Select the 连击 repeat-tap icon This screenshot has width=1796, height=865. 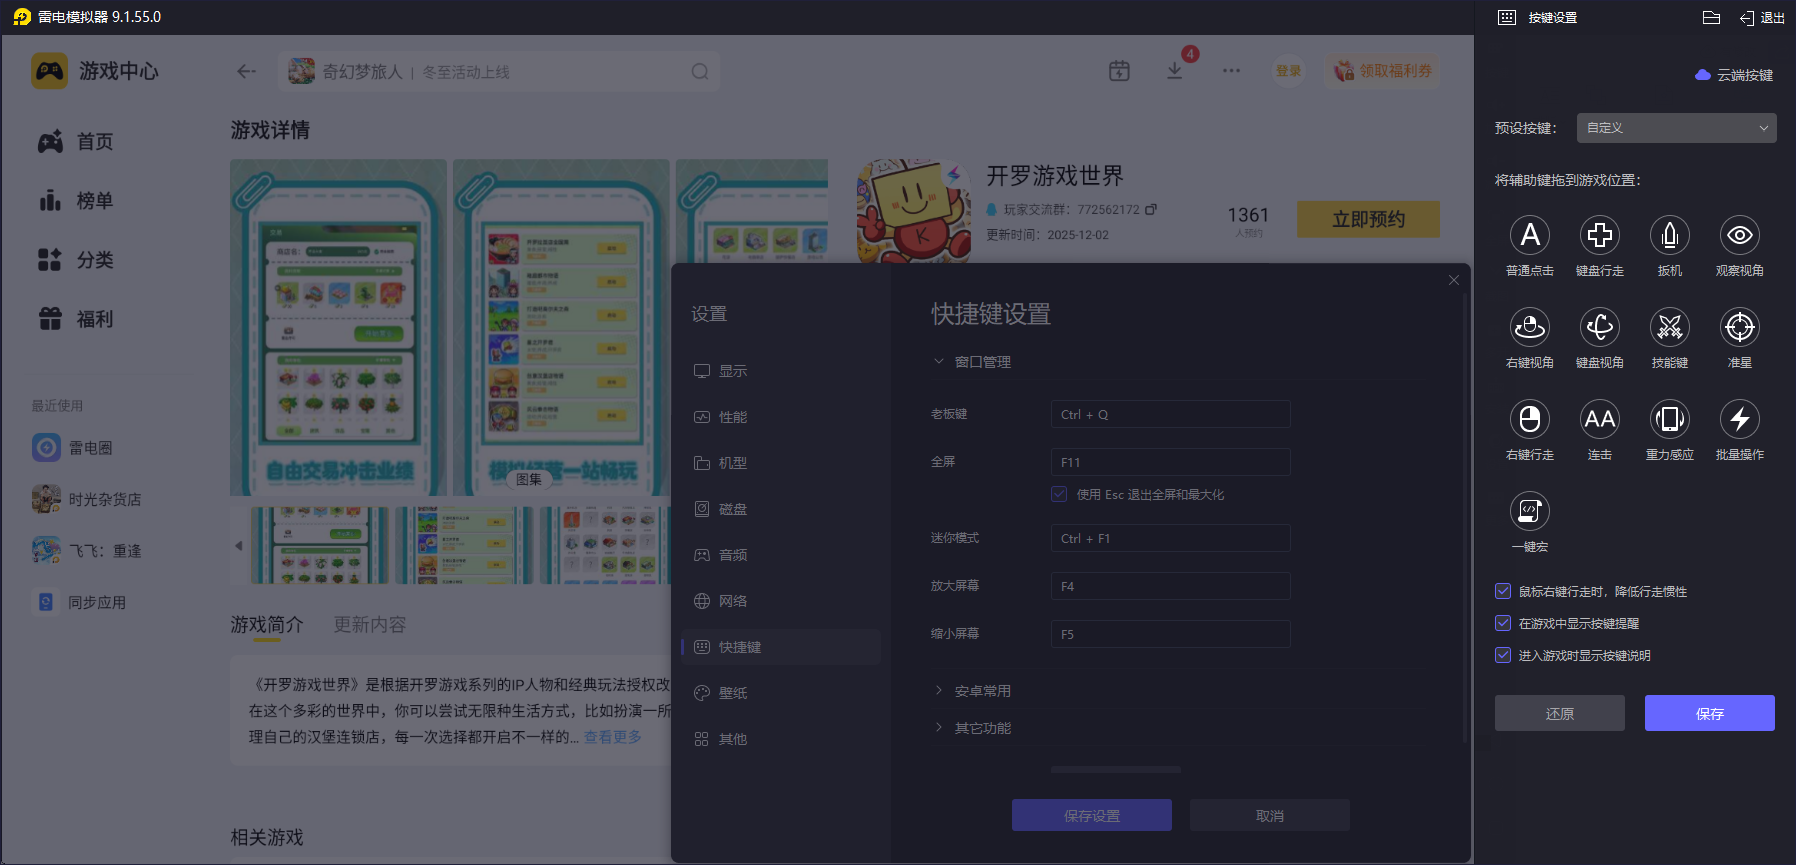point(1600,419)
